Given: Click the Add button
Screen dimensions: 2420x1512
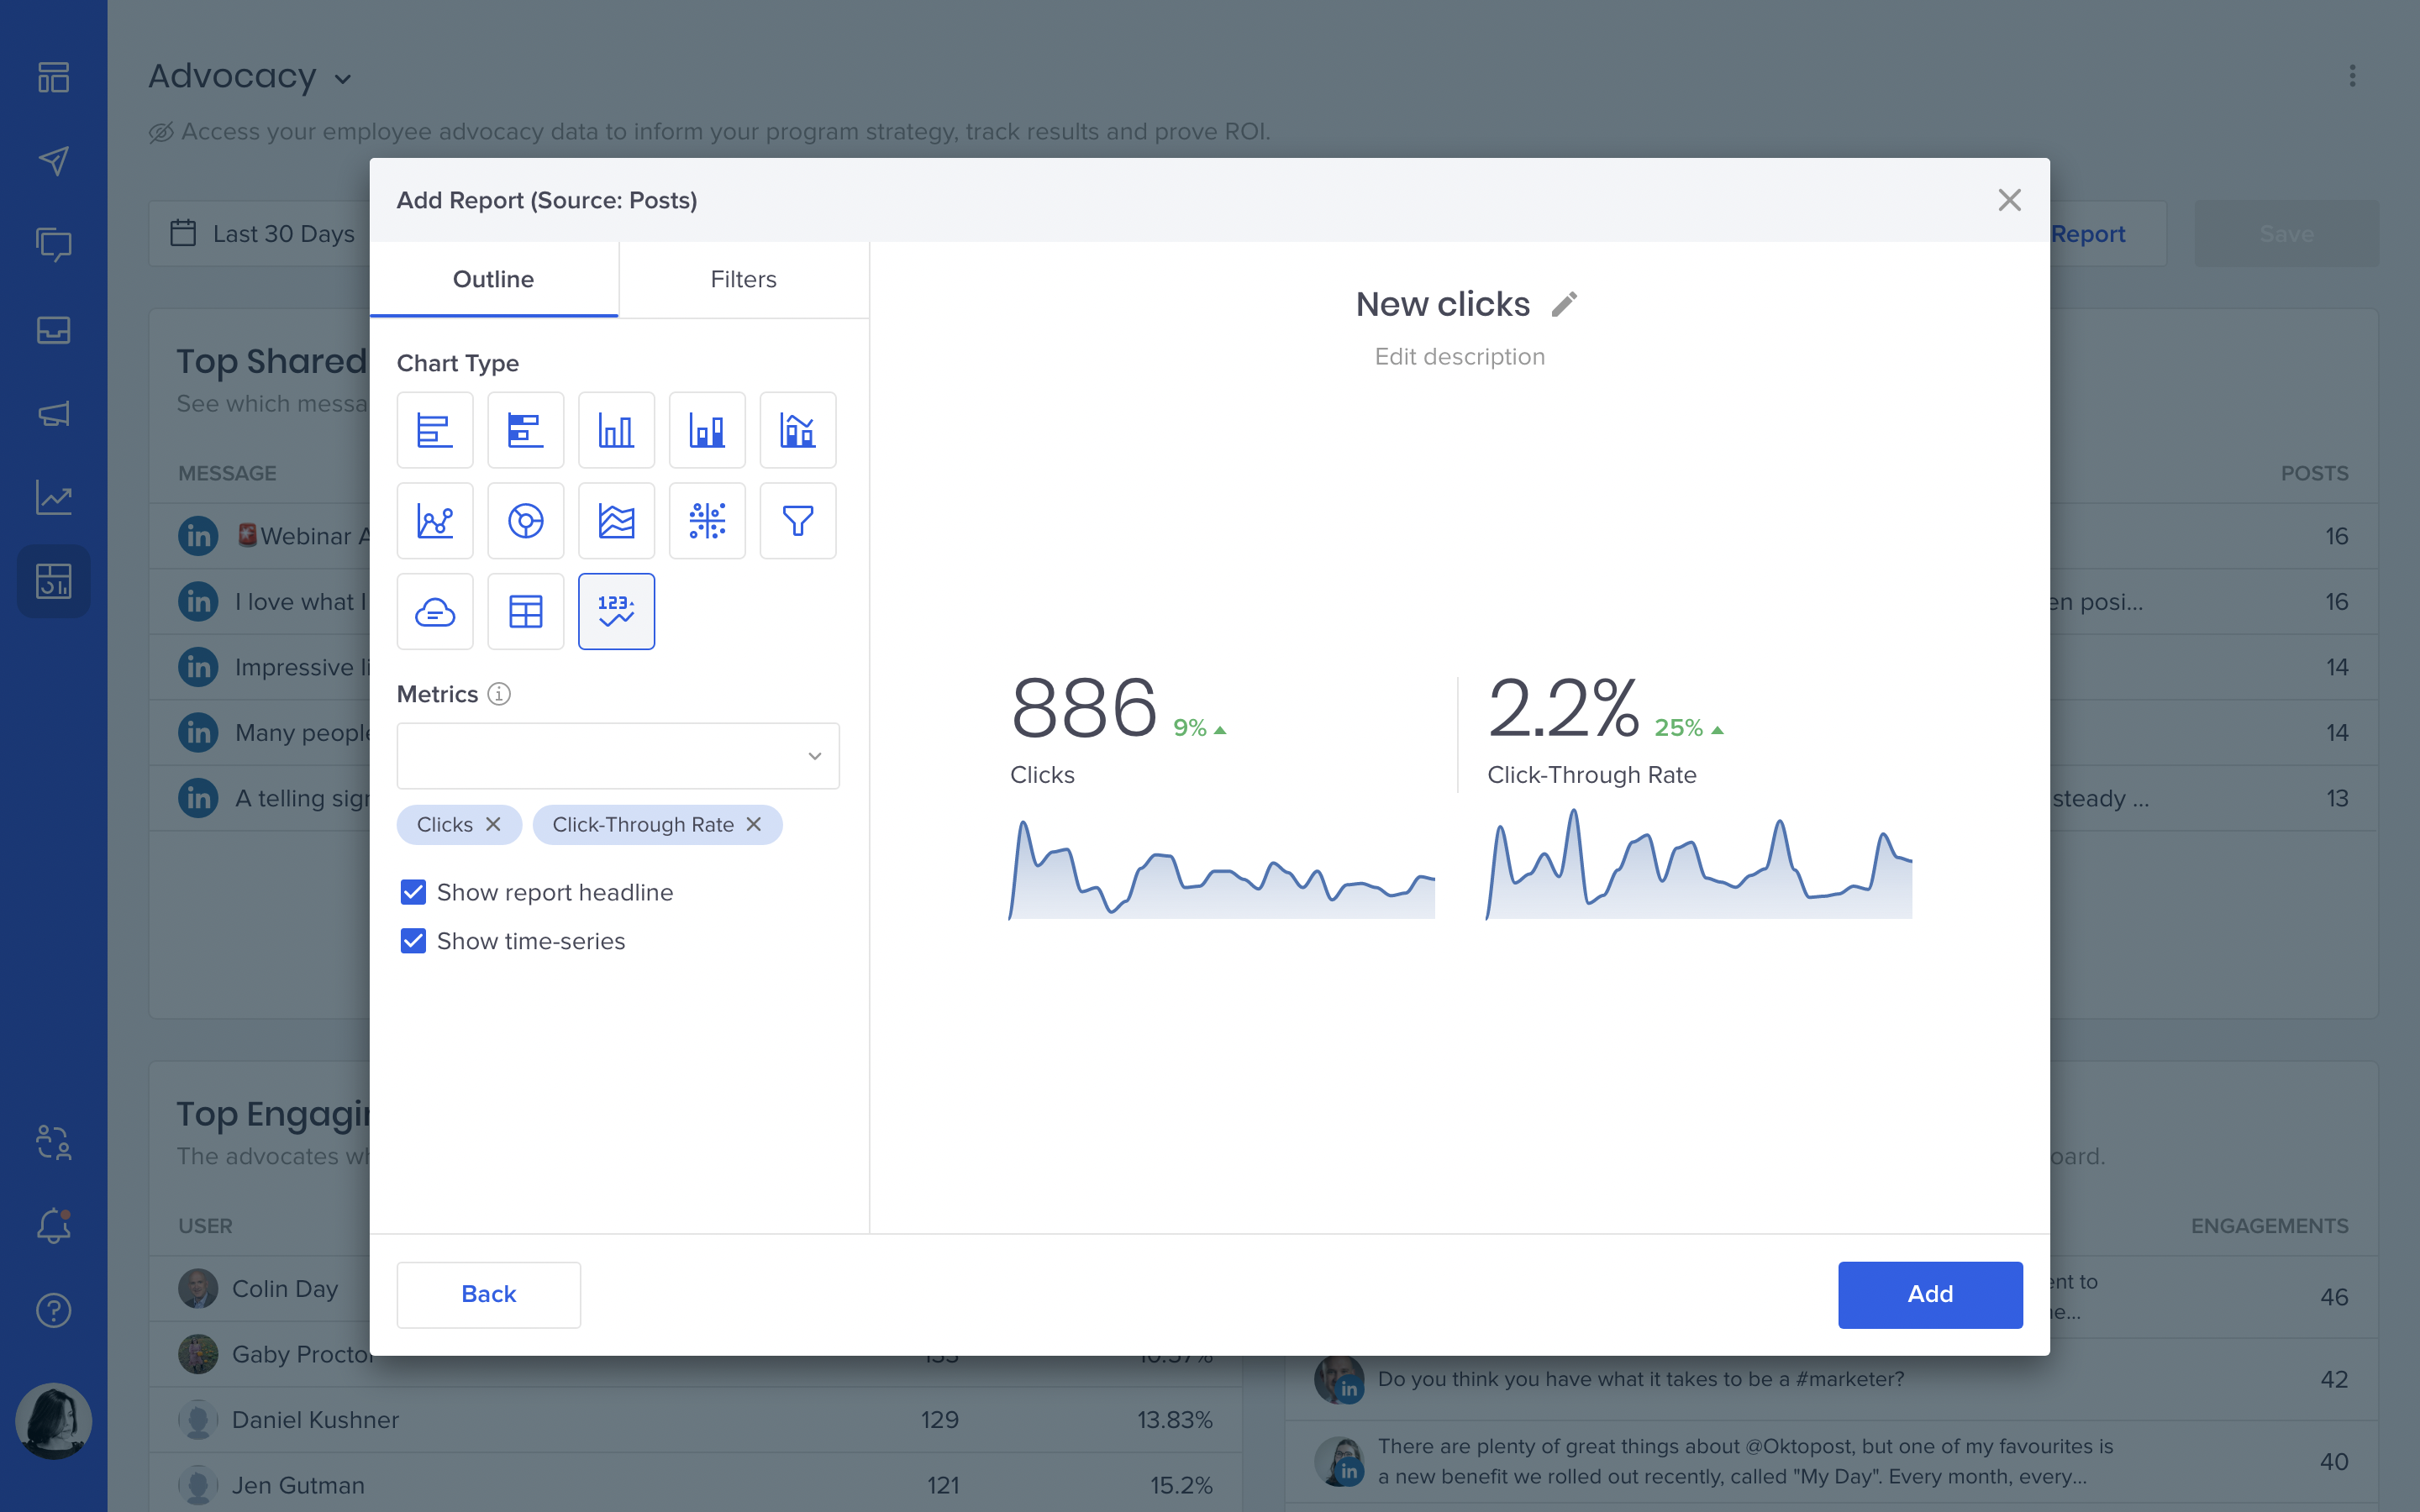Looking at the screenshot, I should click(1929, 1294).
